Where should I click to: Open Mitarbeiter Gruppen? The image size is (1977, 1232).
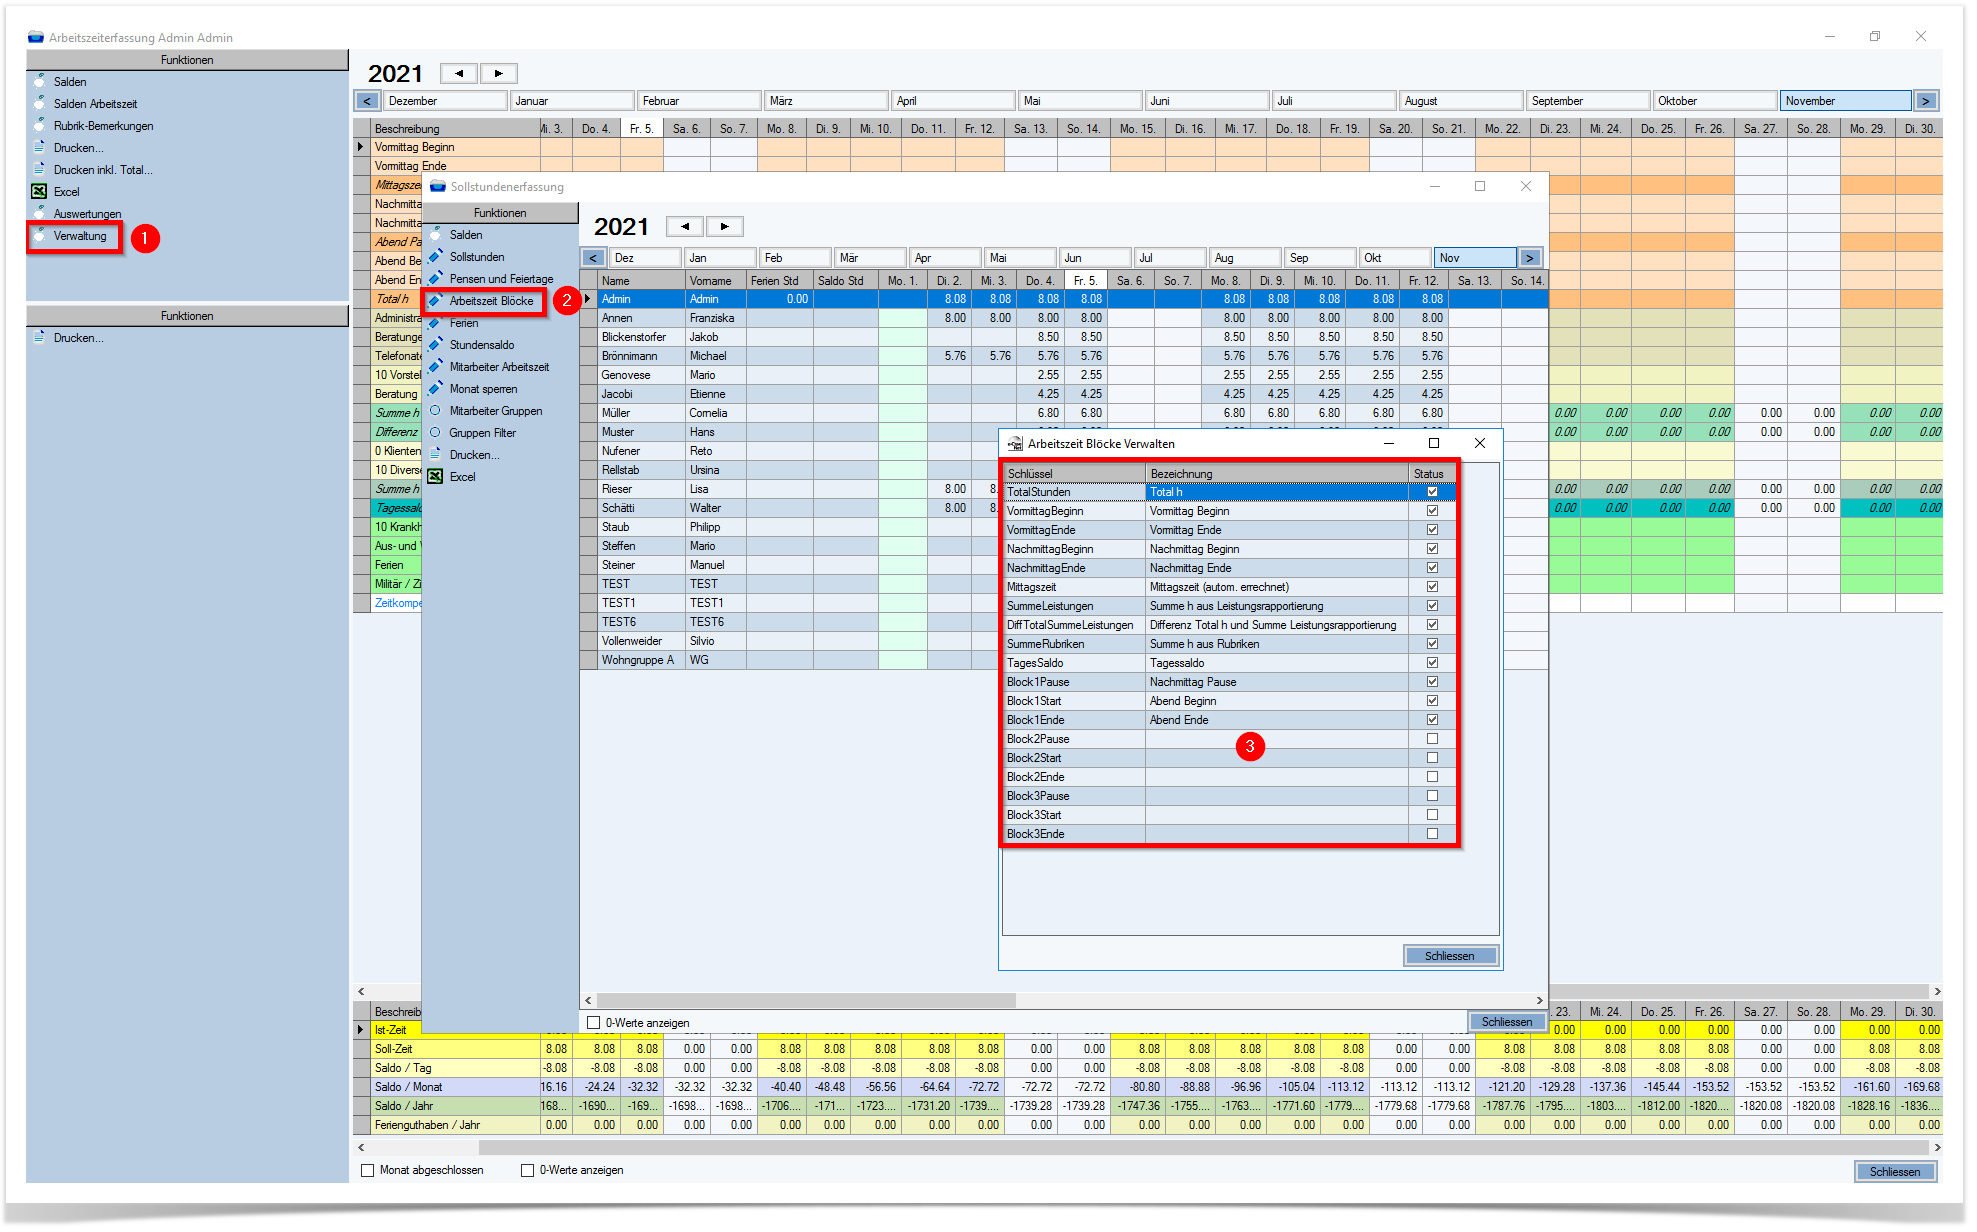[x=496, y=411]
